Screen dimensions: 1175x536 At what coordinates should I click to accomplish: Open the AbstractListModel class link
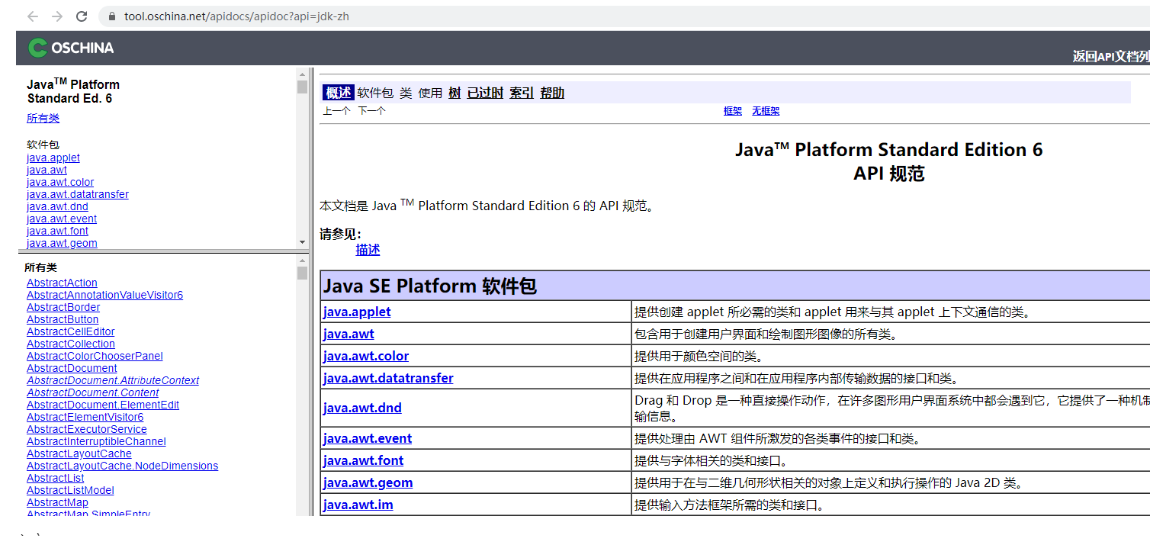tap(70, 490)
